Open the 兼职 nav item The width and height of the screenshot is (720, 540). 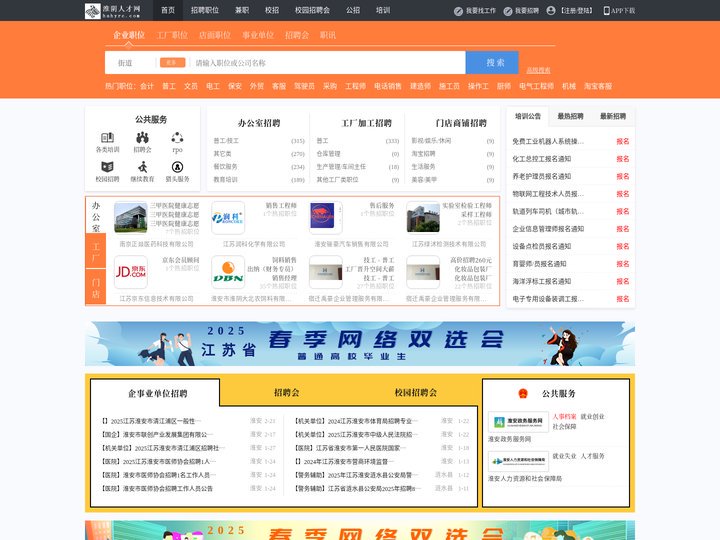point(242,10)
